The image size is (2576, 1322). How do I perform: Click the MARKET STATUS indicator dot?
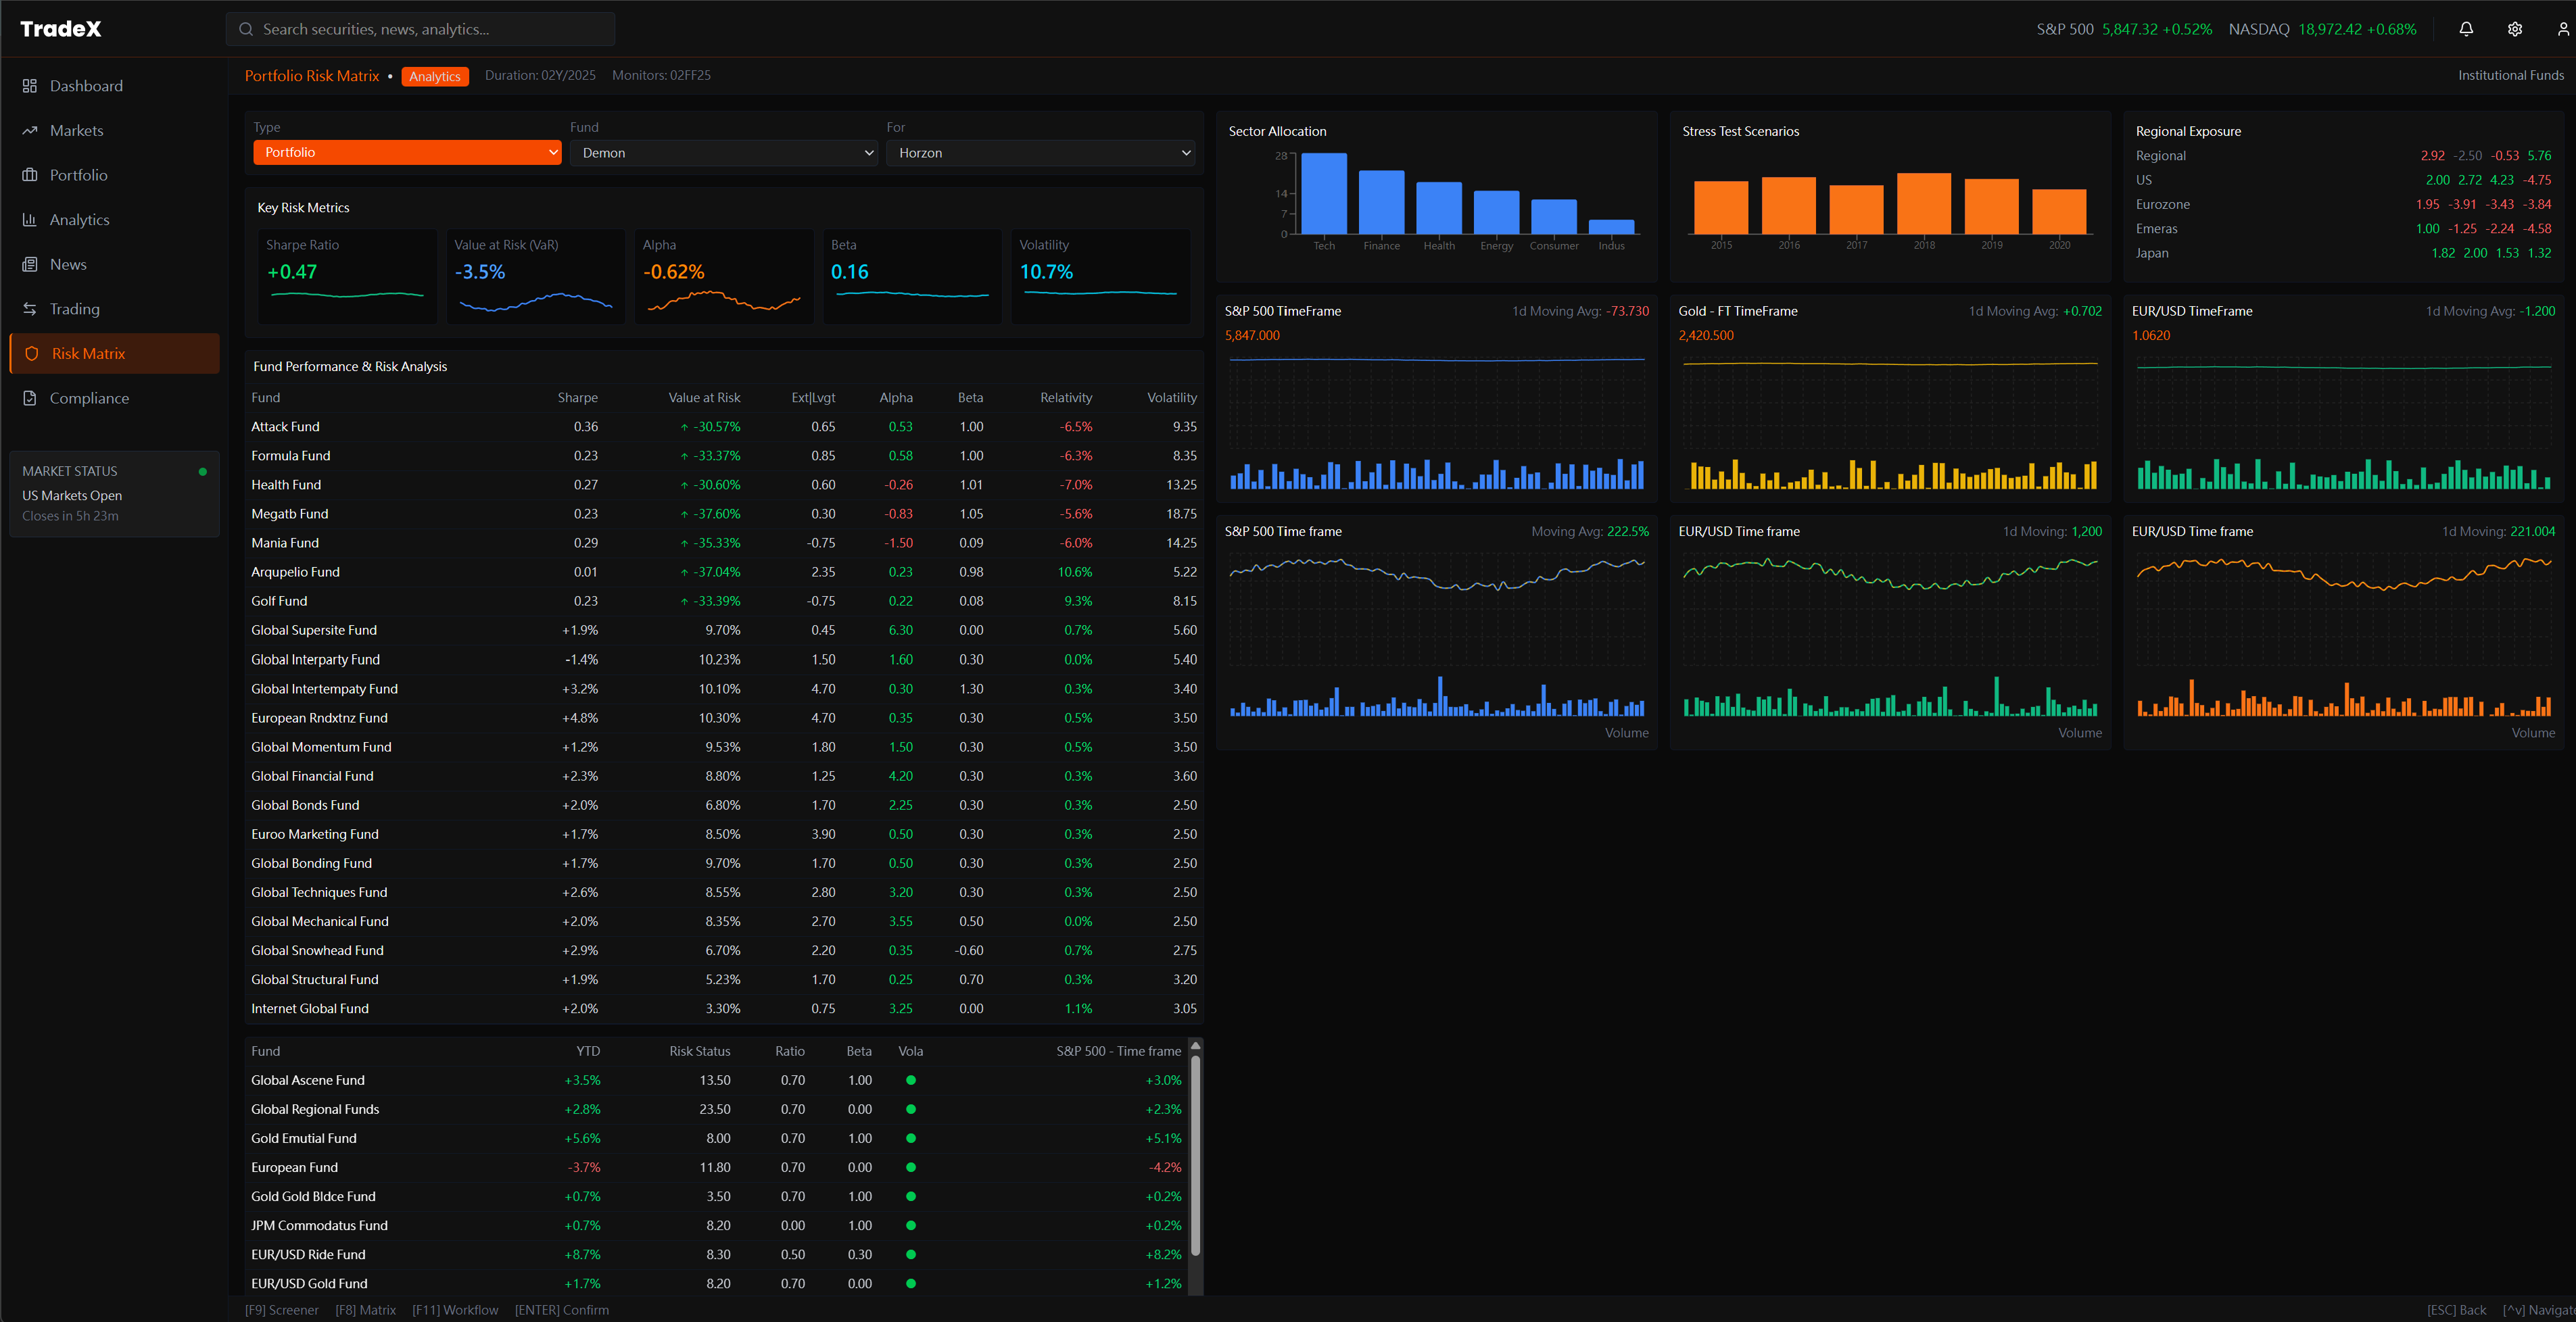click(203, 471)
